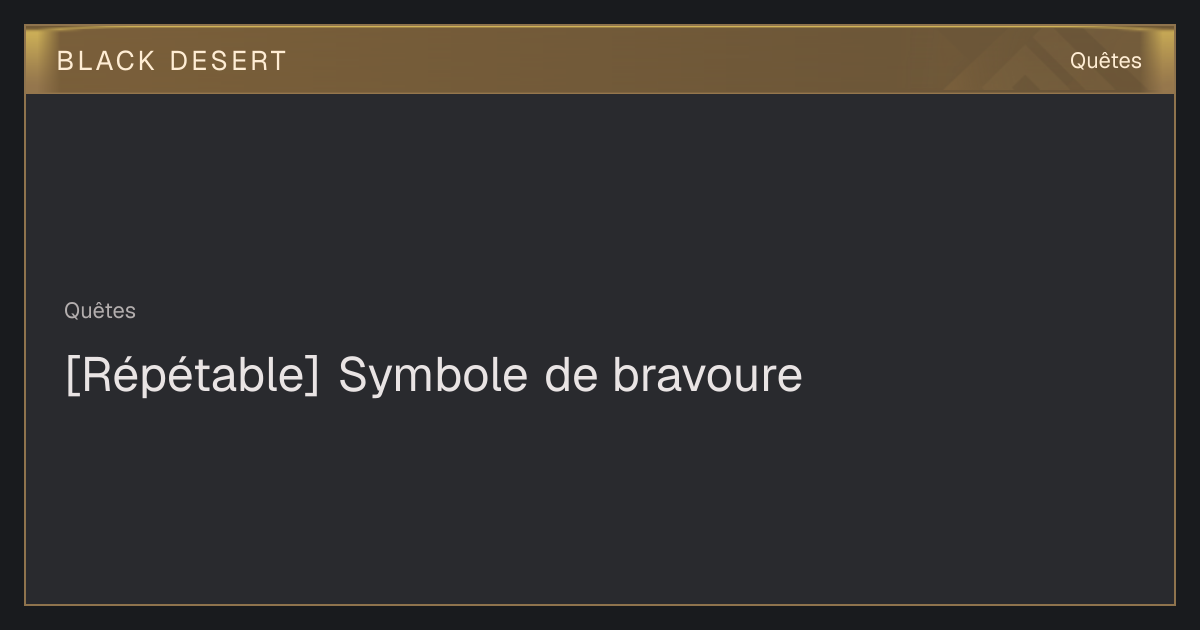Image resolution: width=1200 pixels, height=630 pixels.
Task: Click the capital S in Symbole
Action: point(352,376)
